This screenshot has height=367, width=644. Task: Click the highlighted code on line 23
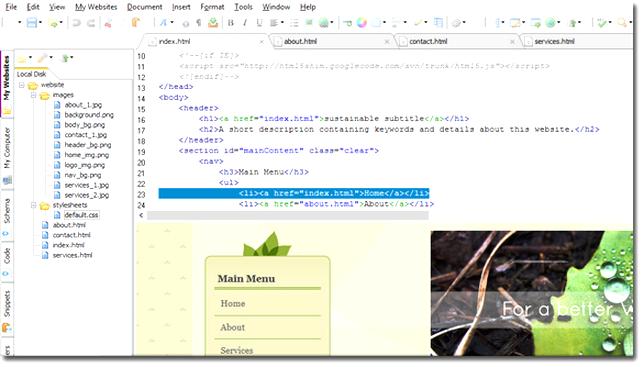(x=294, y=193)
